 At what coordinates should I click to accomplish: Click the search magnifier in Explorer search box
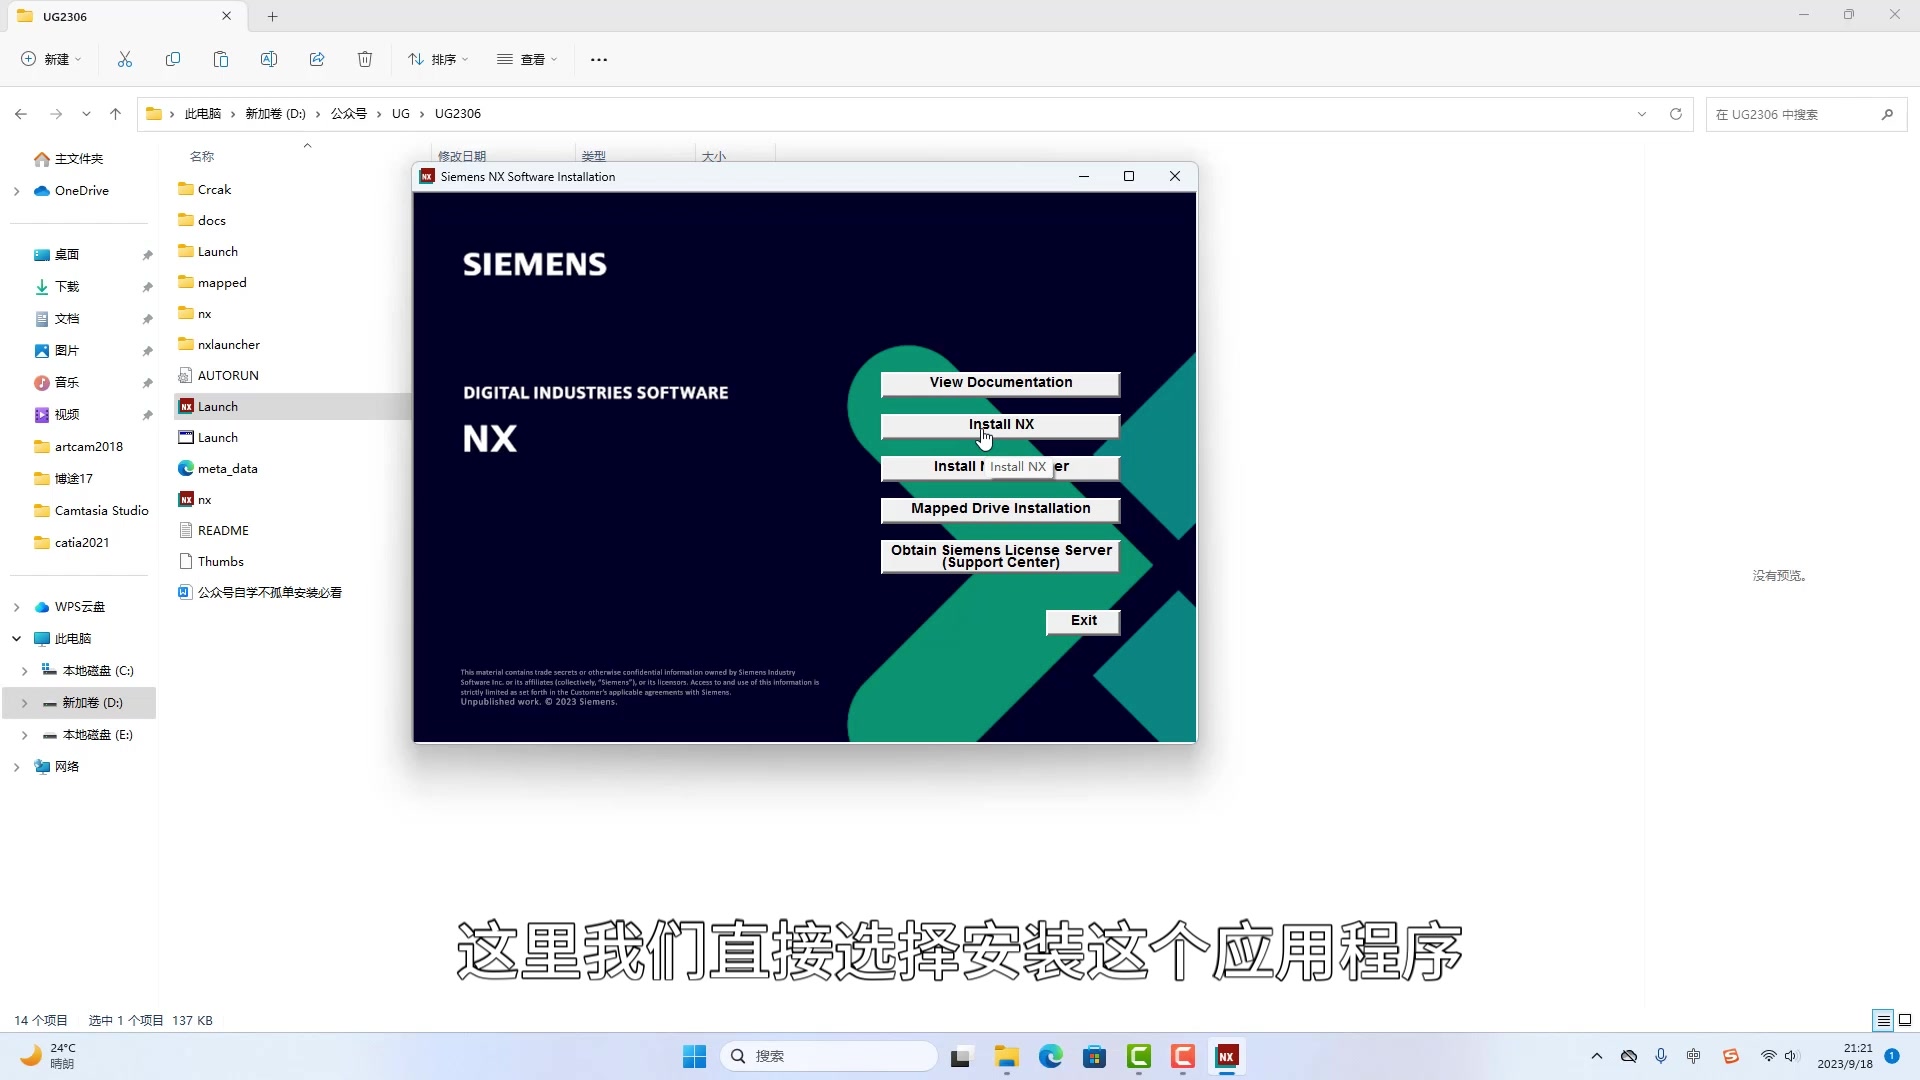(1887, 114)
